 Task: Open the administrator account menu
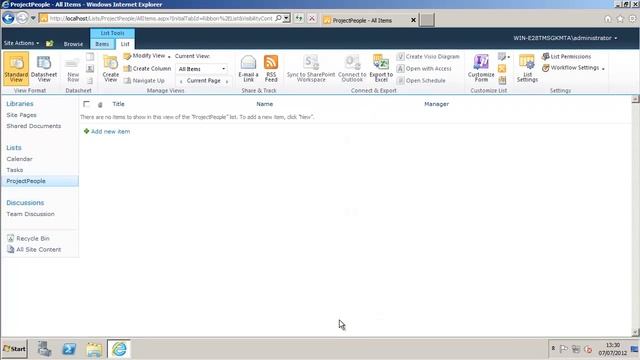pos(565,38)
